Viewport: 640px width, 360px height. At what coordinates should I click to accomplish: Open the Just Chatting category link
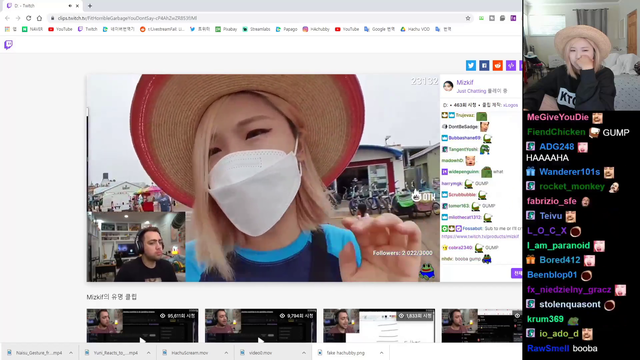471,91
